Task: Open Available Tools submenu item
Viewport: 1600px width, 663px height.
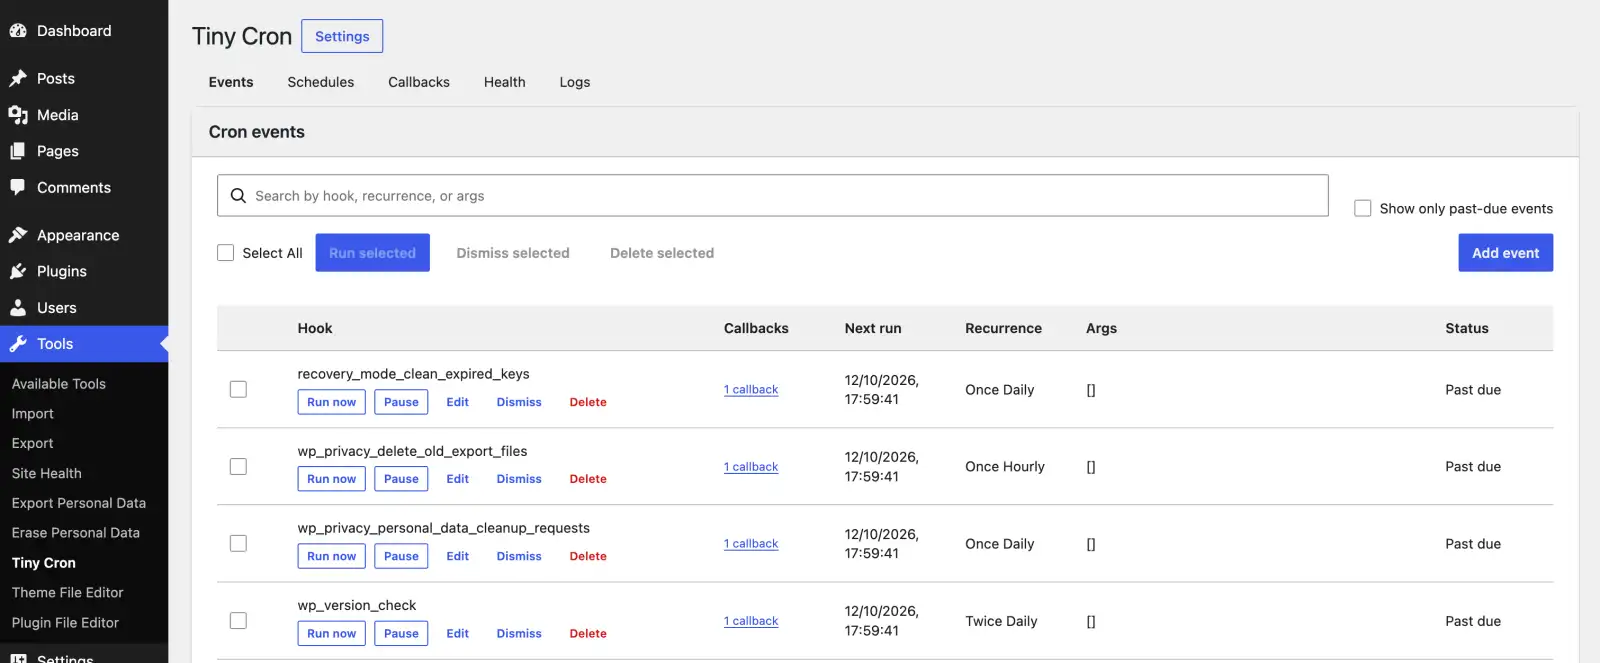Action: [x=59, y=384]
